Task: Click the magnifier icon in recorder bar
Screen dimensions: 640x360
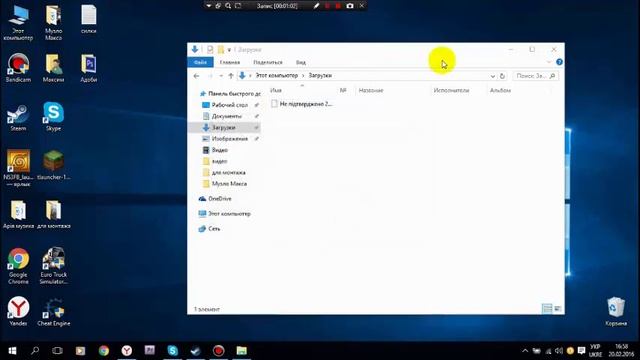Action: coord(228,6)
